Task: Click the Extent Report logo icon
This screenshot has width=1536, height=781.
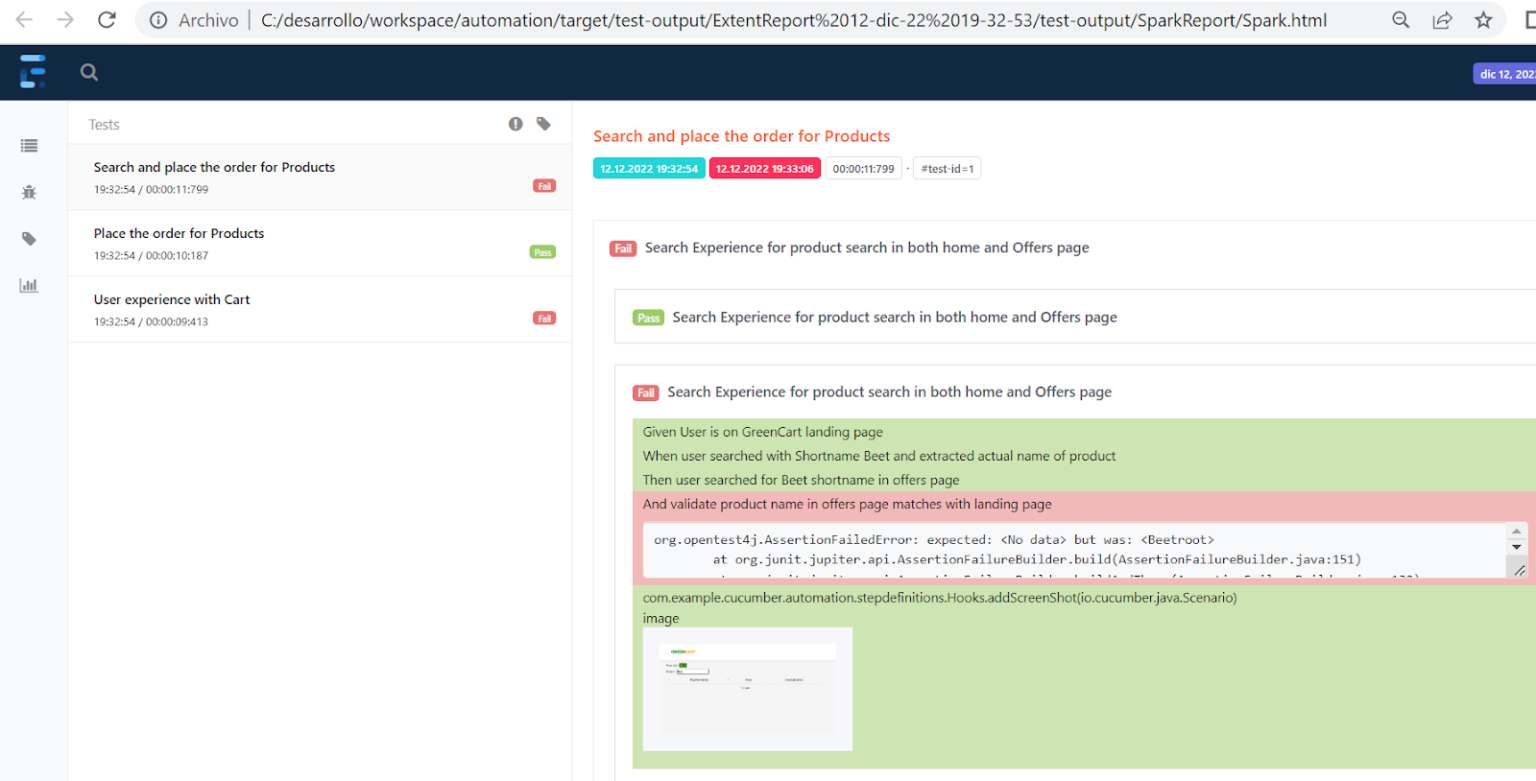Action: pyautogui.click(x=32, y=72)
